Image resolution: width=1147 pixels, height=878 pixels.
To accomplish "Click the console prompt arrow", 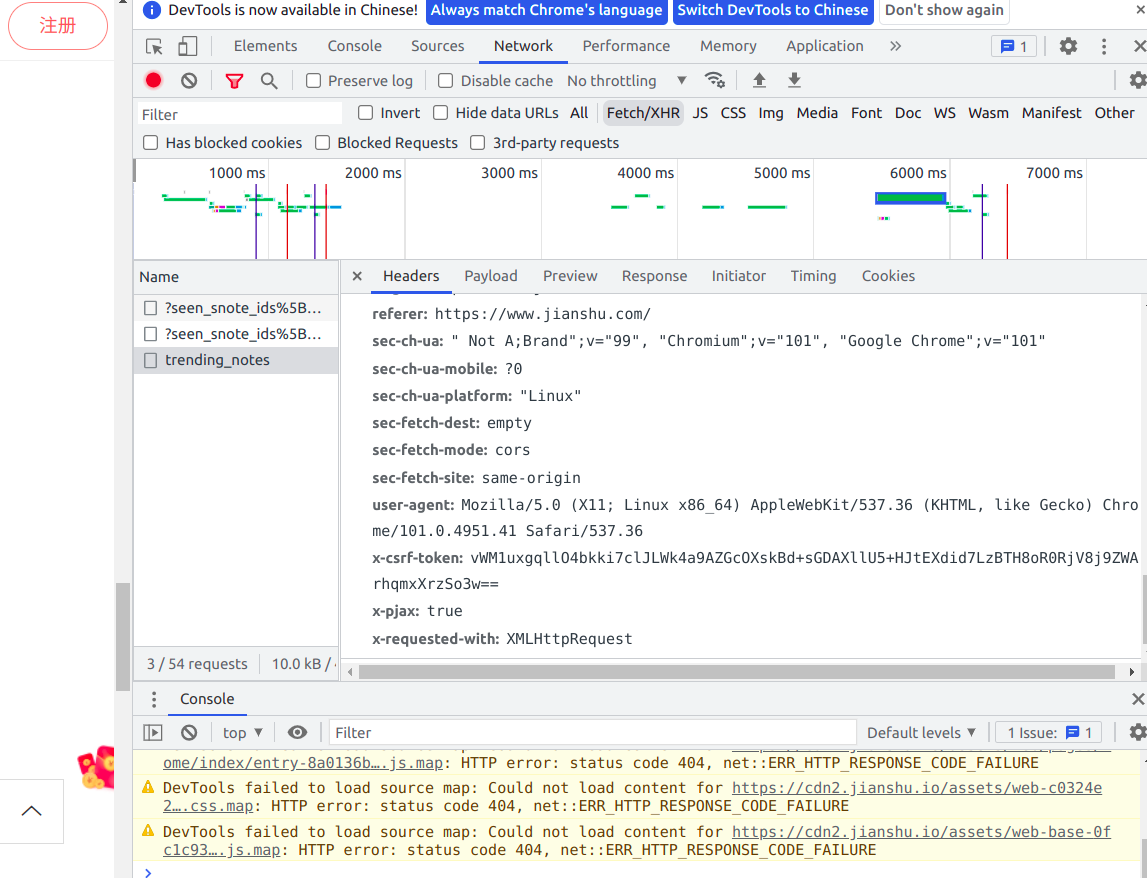I will tap(148, 871).
